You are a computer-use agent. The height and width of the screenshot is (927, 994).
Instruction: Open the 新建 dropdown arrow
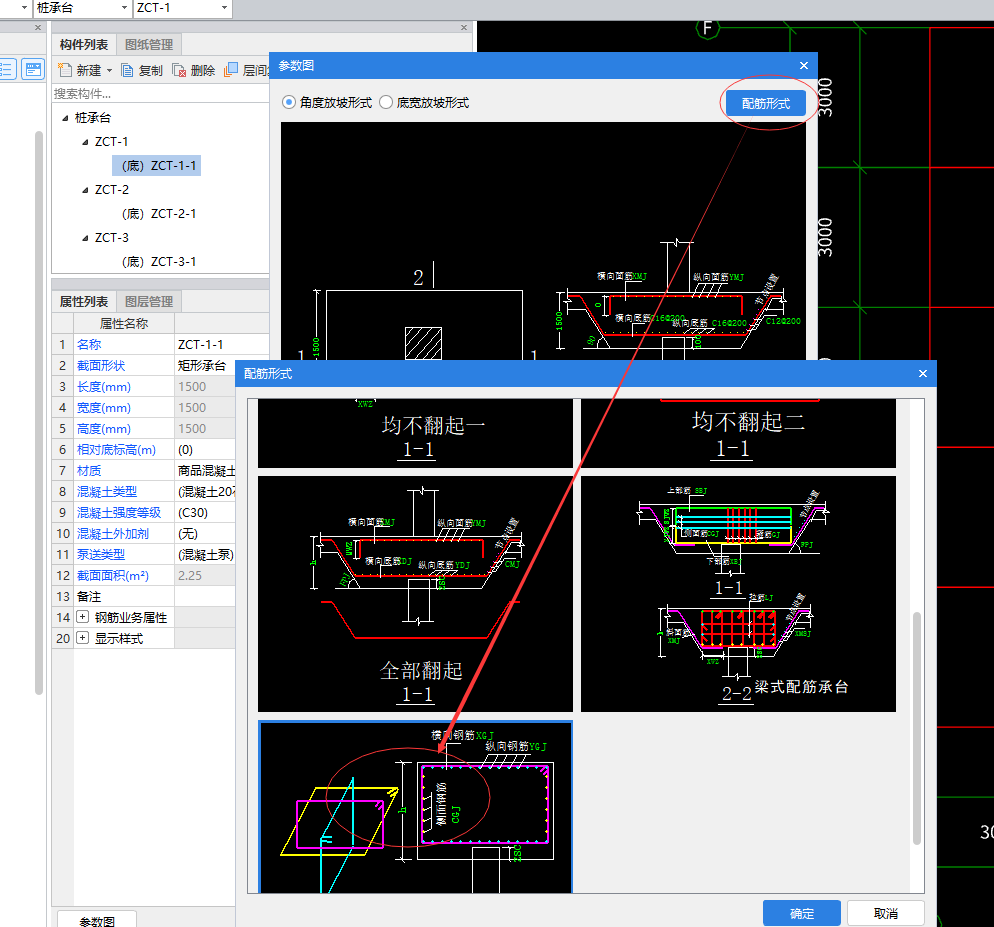pos(109,70)
